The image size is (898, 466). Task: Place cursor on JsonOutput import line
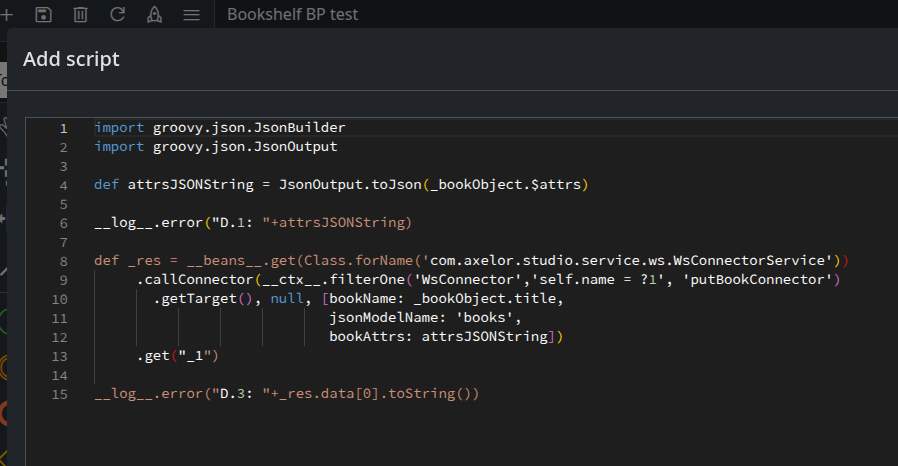click(x=215, y=147)
